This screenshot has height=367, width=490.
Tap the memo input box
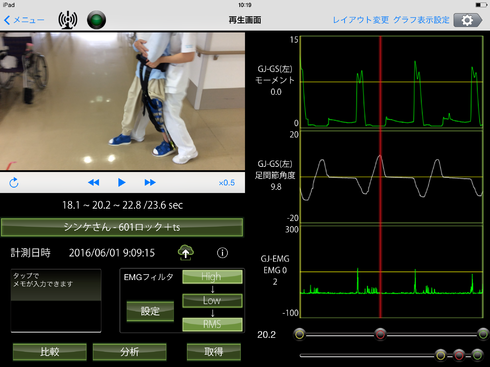click(56, 301)
